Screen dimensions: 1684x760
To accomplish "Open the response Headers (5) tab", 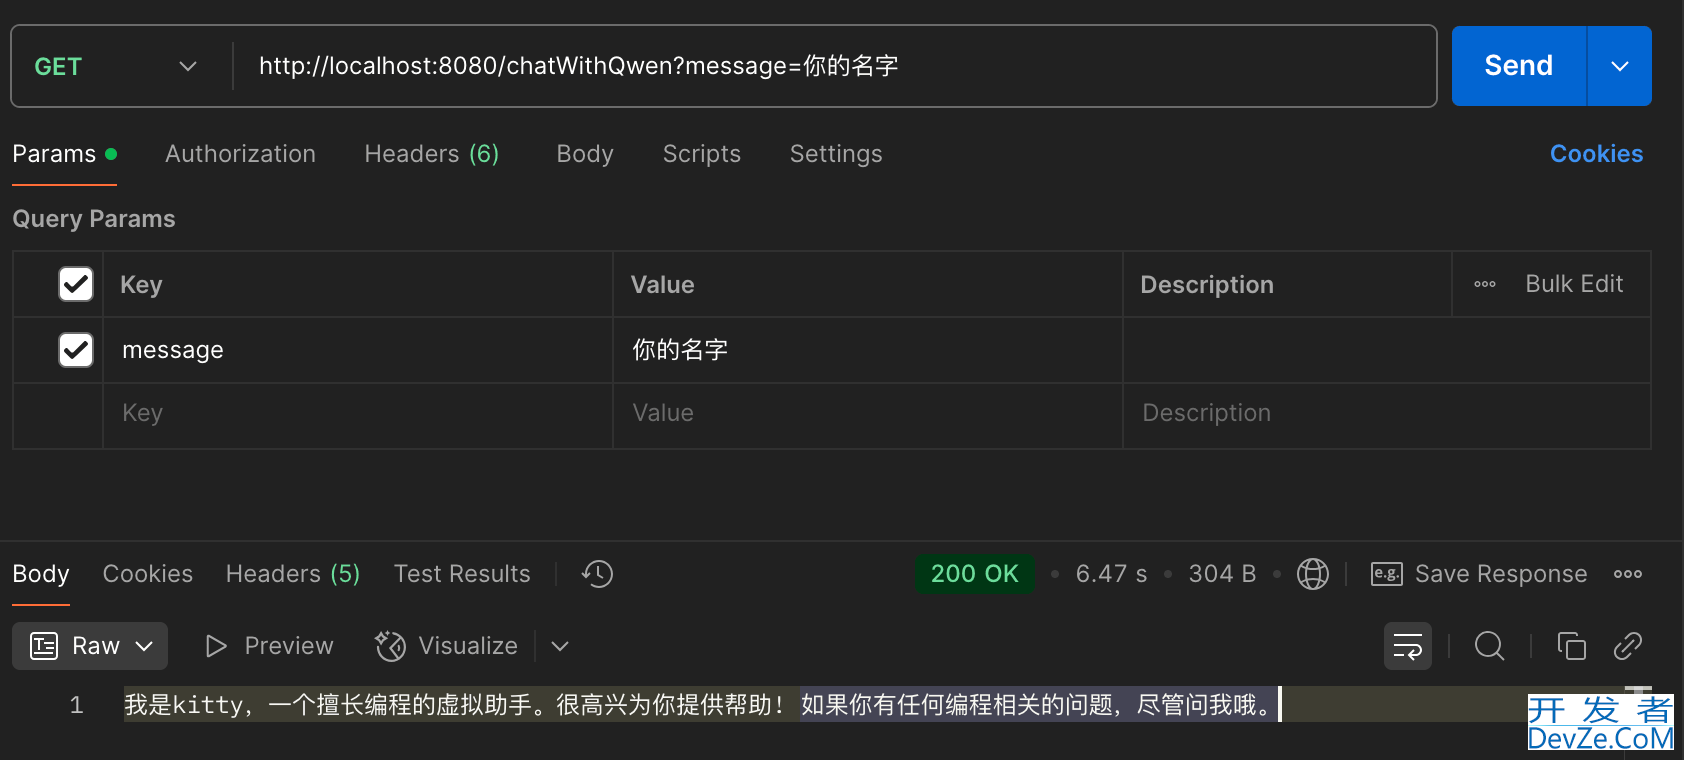I will (x=293, y=574).
